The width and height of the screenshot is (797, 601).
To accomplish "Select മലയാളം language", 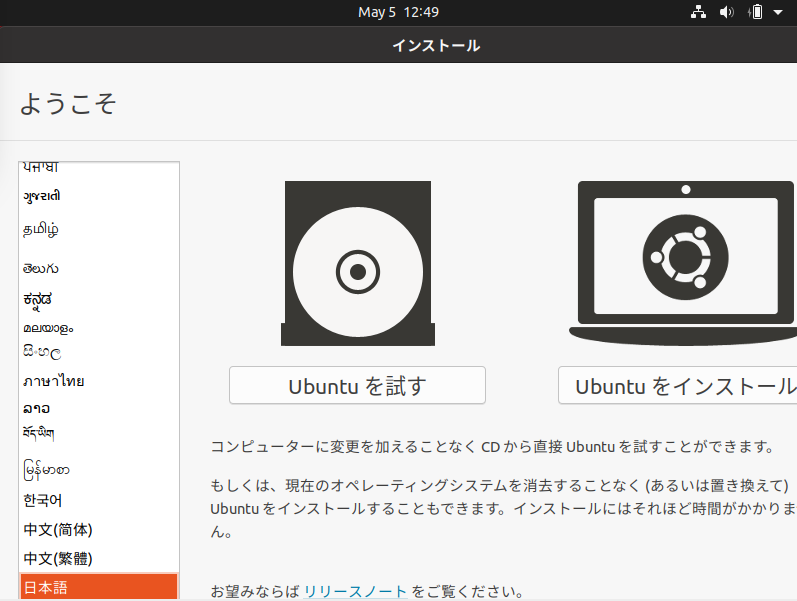I will 99,328.
